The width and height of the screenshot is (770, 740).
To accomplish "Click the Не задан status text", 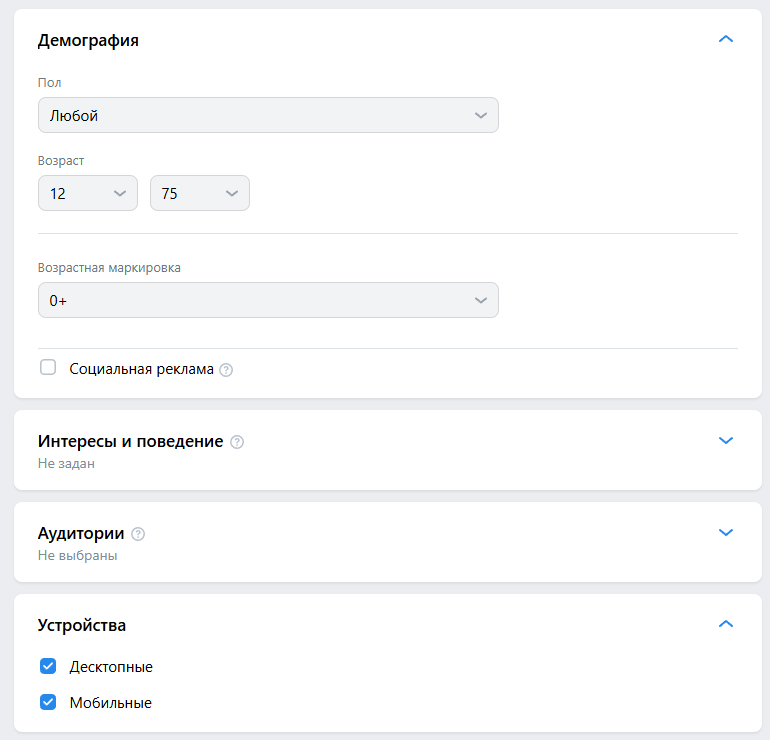I will click(x=66, y=464).
